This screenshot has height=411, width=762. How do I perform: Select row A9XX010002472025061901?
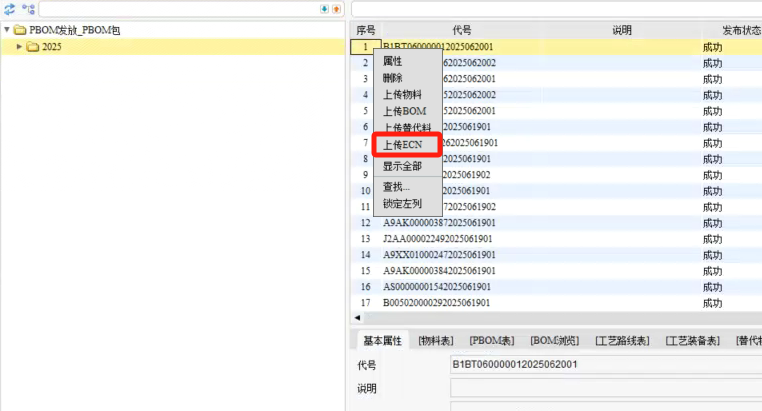tap(556, 255)
